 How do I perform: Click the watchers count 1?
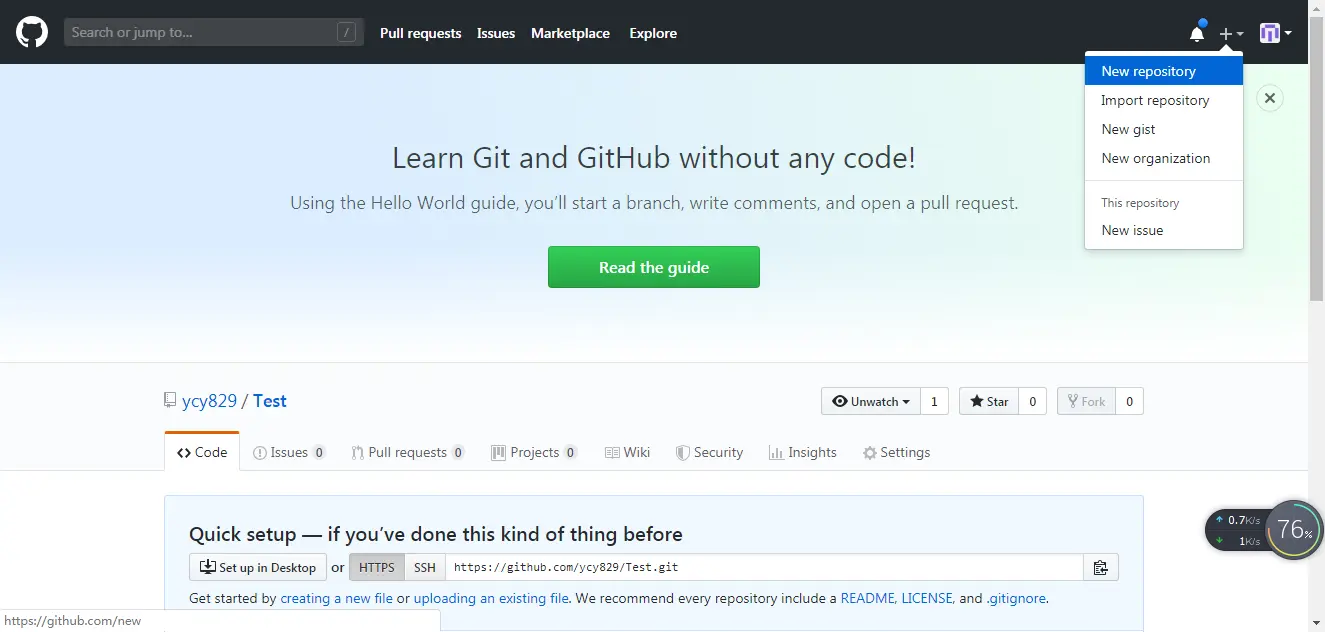coord(934,401)
